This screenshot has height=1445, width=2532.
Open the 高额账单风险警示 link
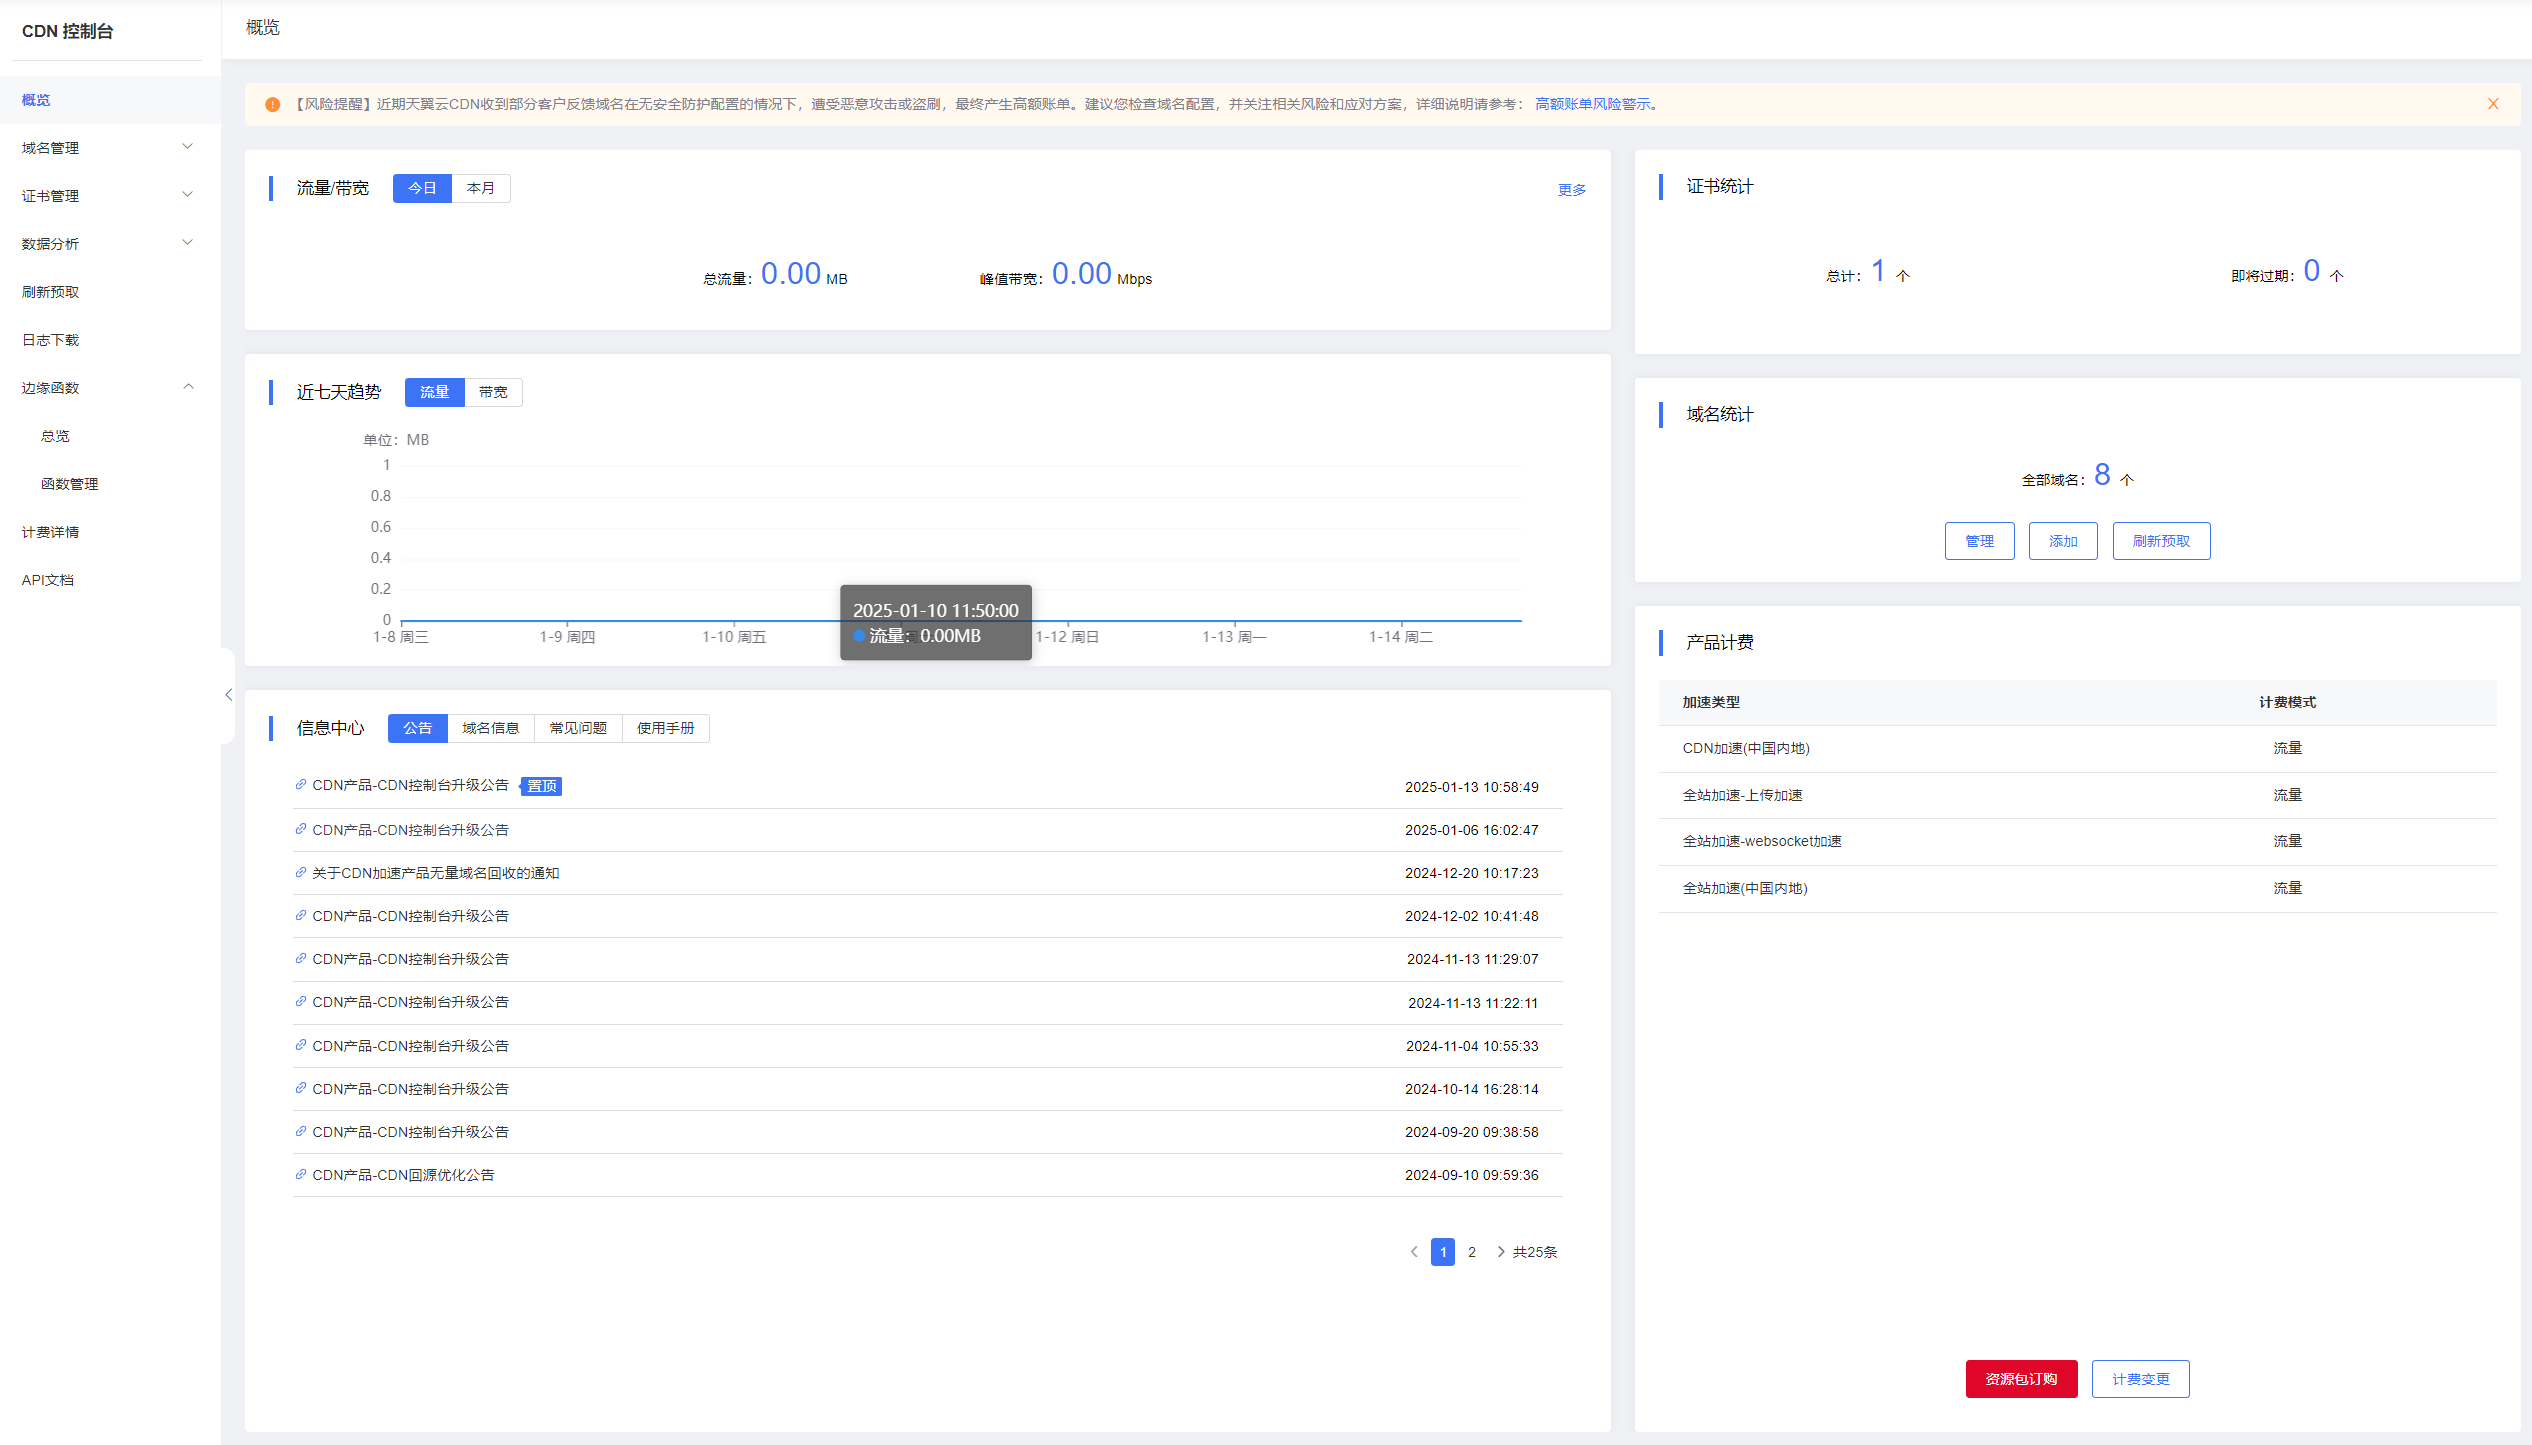(x=1593, y=104)
